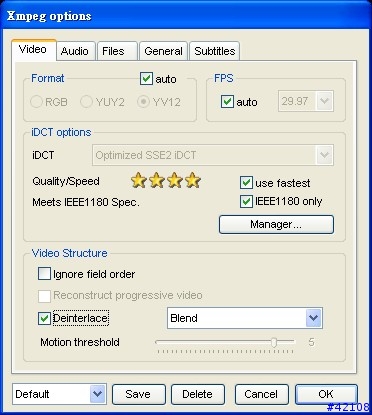Confirm settings with OK
Image resolution: width=372 pixels, height=415 pixels.
(x=326, y=394)
